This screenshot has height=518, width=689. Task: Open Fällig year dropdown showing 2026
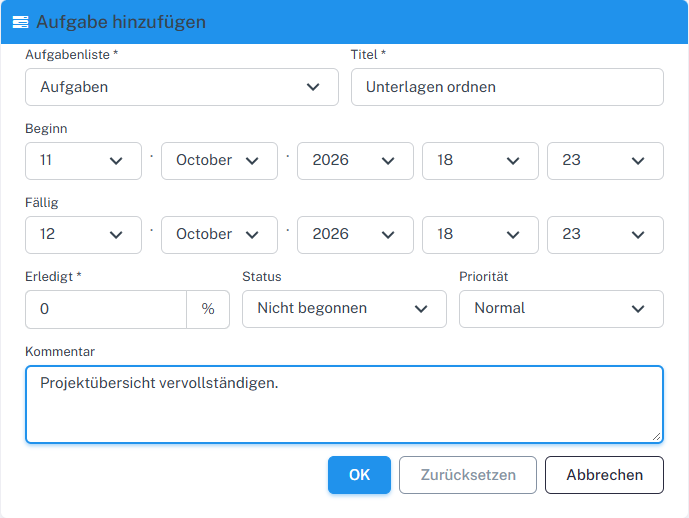coord(355,235)
